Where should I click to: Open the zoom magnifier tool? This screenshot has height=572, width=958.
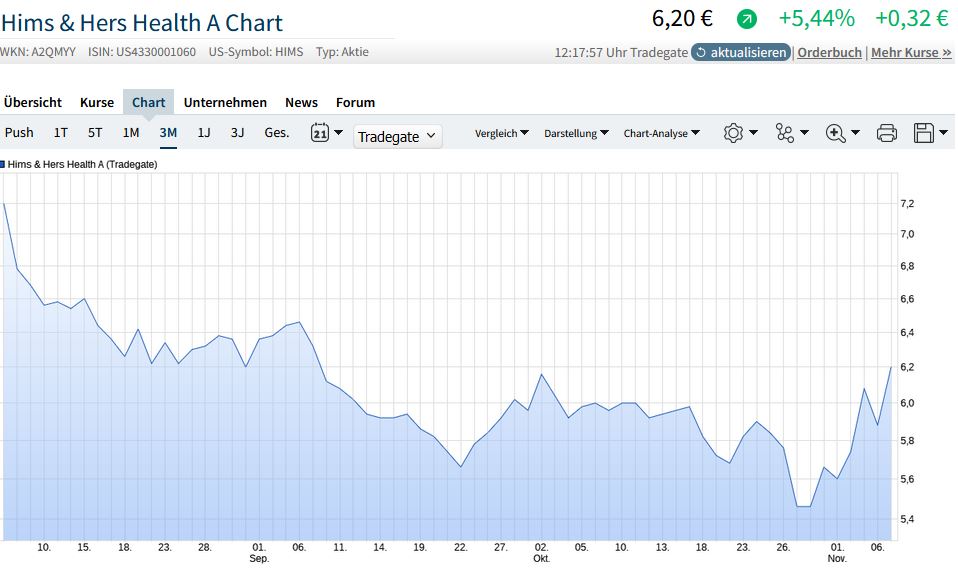835,133
